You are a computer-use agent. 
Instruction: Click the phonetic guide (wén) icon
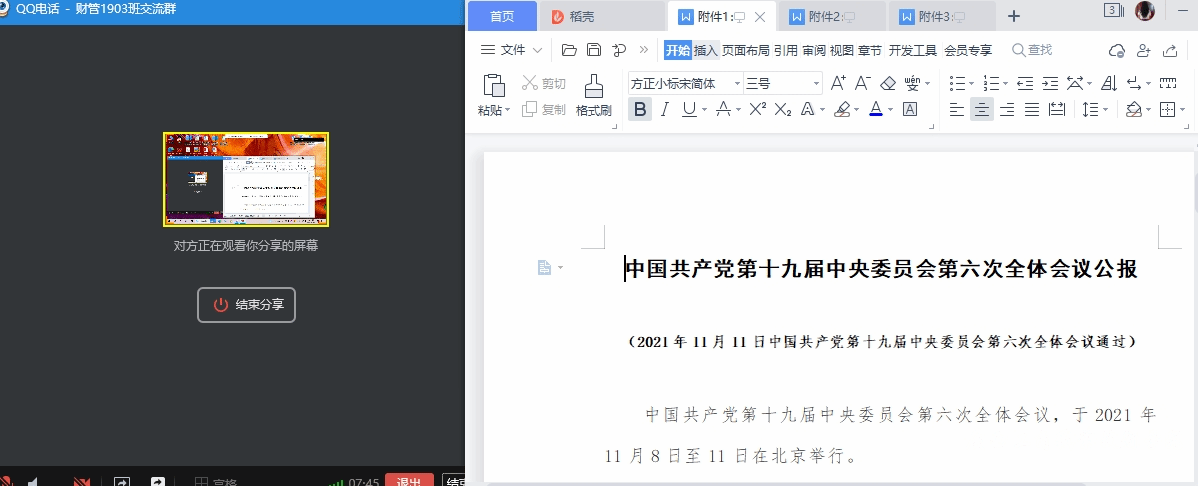912,83
